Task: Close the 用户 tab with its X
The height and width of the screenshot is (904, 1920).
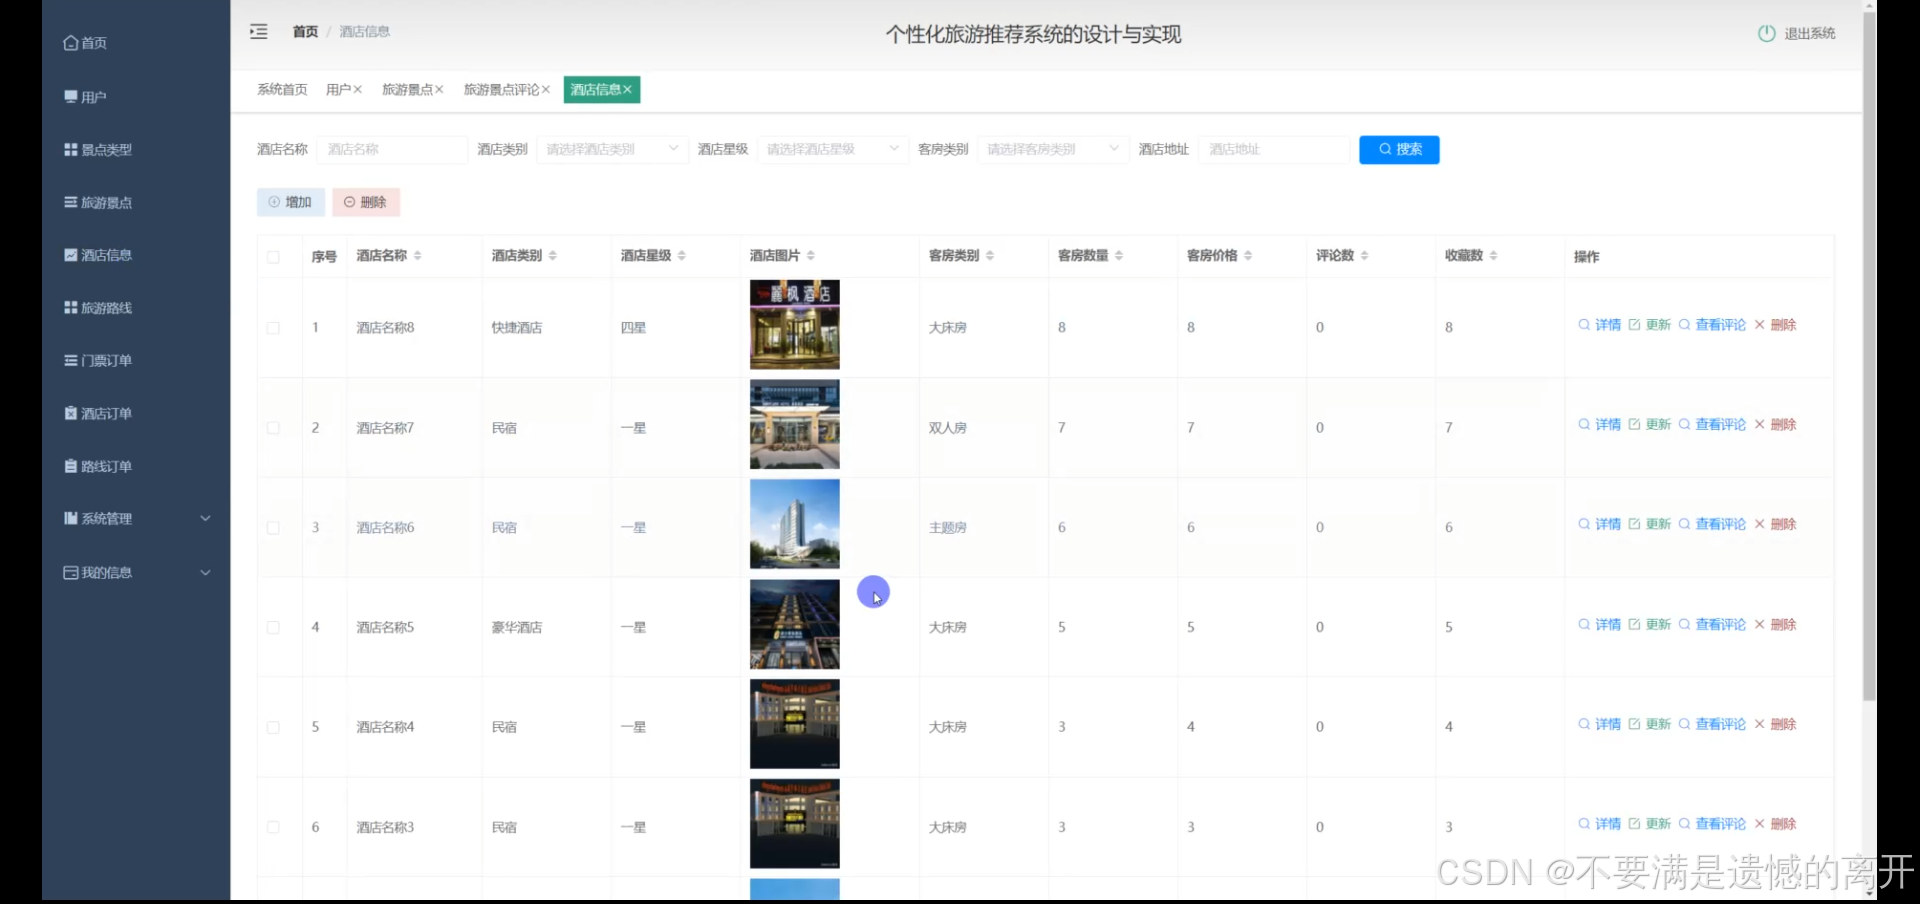Action: (x=358, y=90)
